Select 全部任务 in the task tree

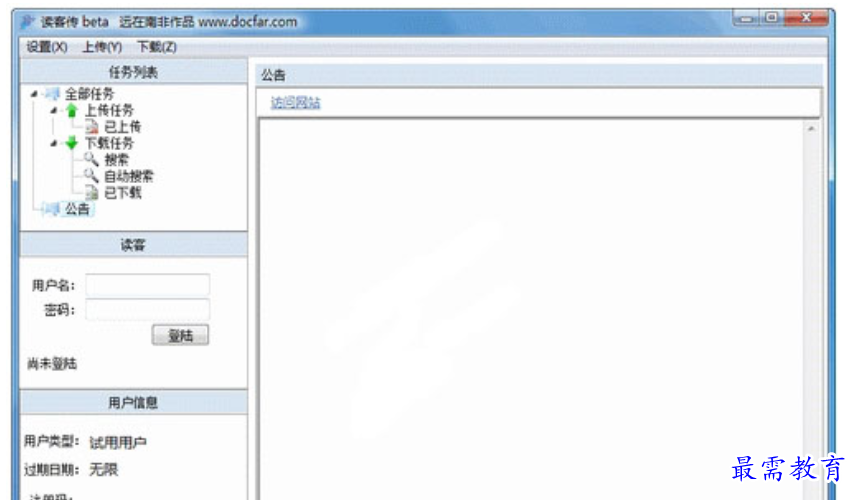[x=90, y=94]
